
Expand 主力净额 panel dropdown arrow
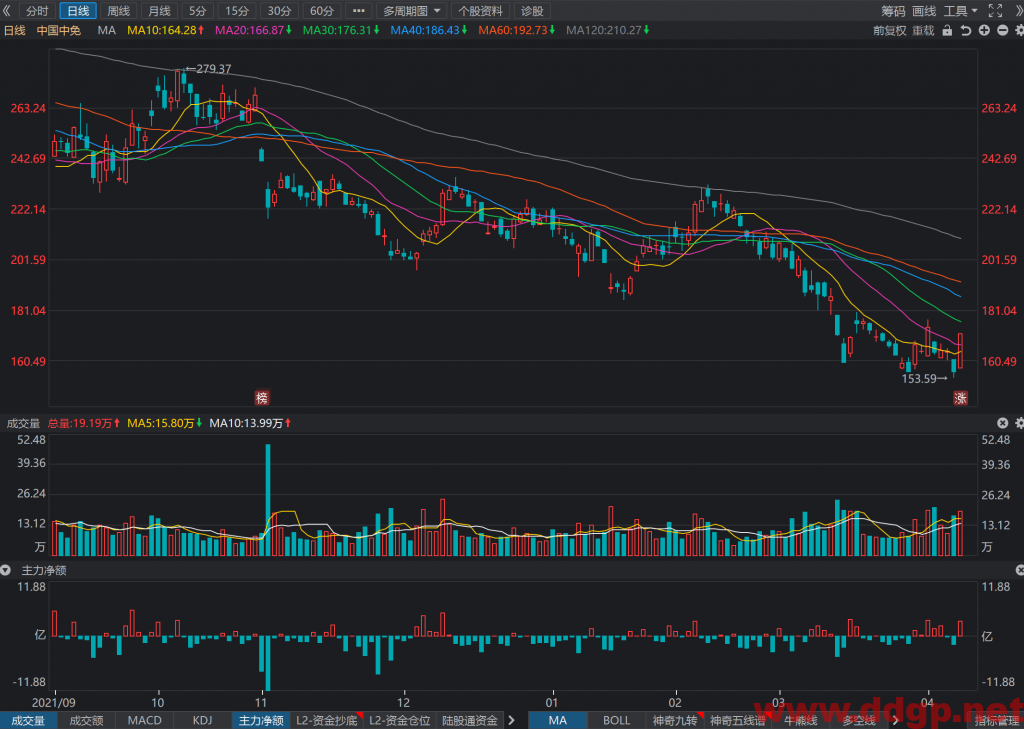(x=5, y=570)
